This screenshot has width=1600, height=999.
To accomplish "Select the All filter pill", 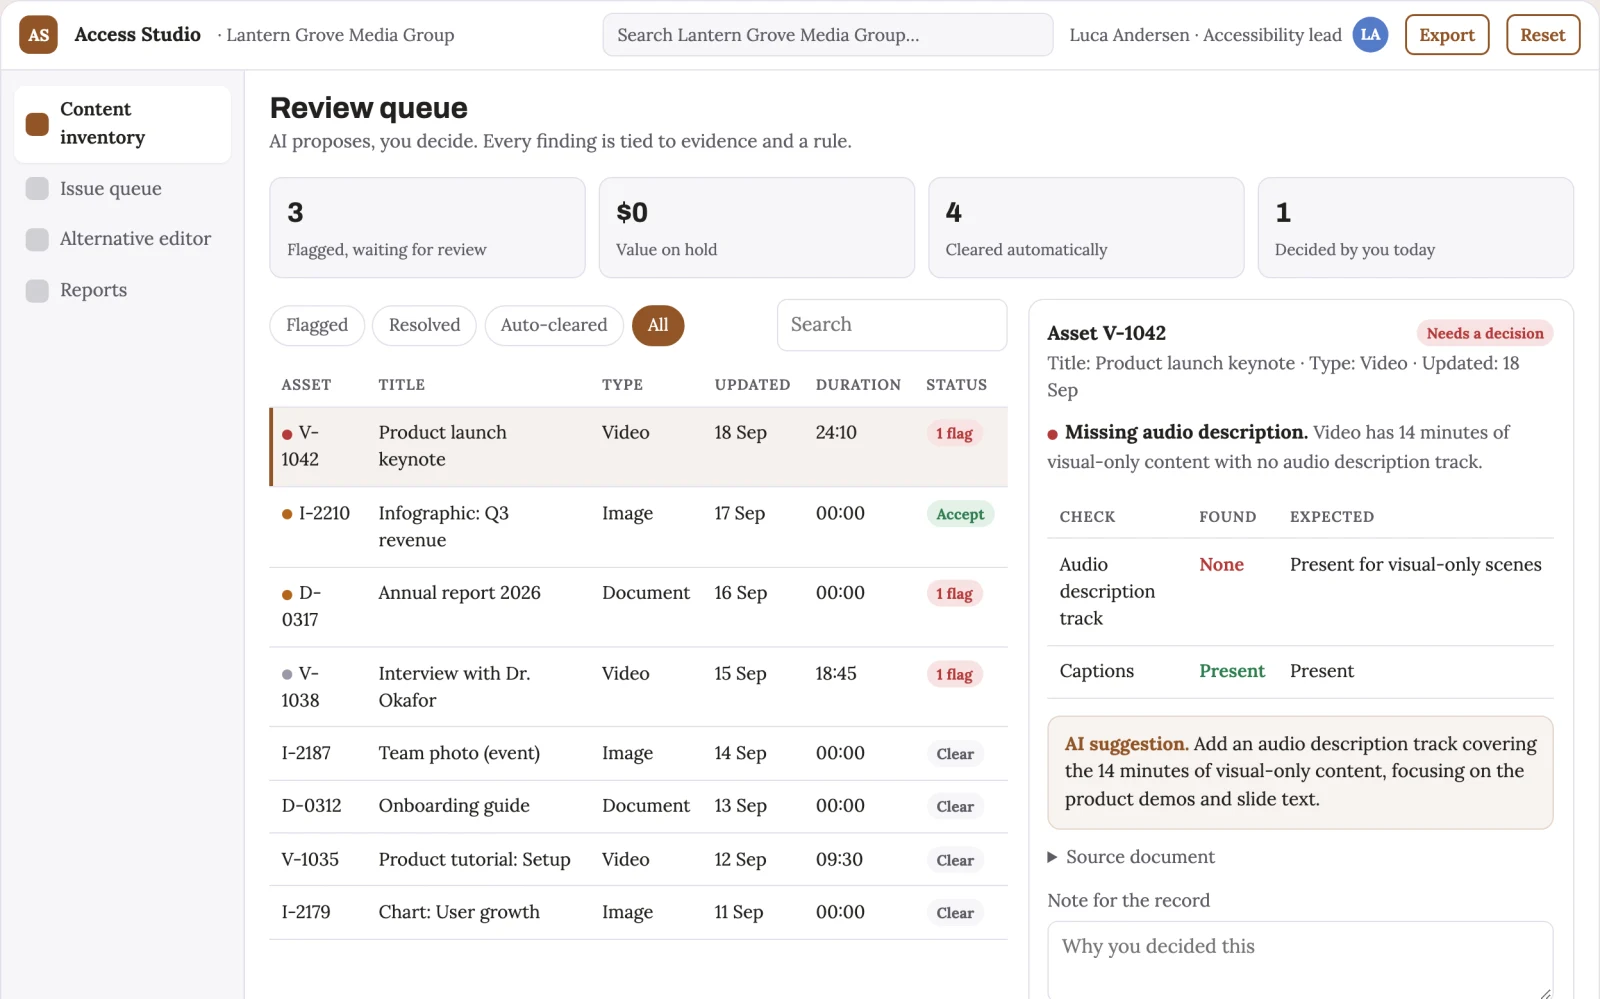I will 658,325.
